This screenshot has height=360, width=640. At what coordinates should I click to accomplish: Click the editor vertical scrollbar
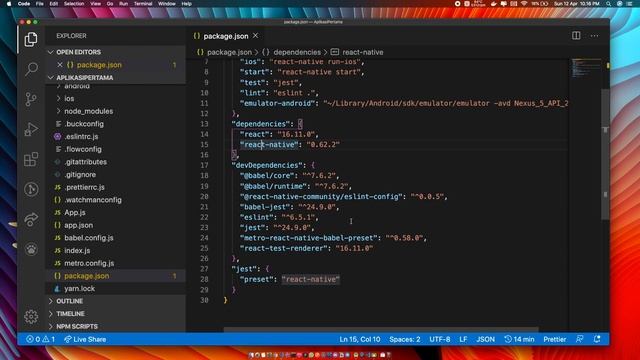pos(605,154)
